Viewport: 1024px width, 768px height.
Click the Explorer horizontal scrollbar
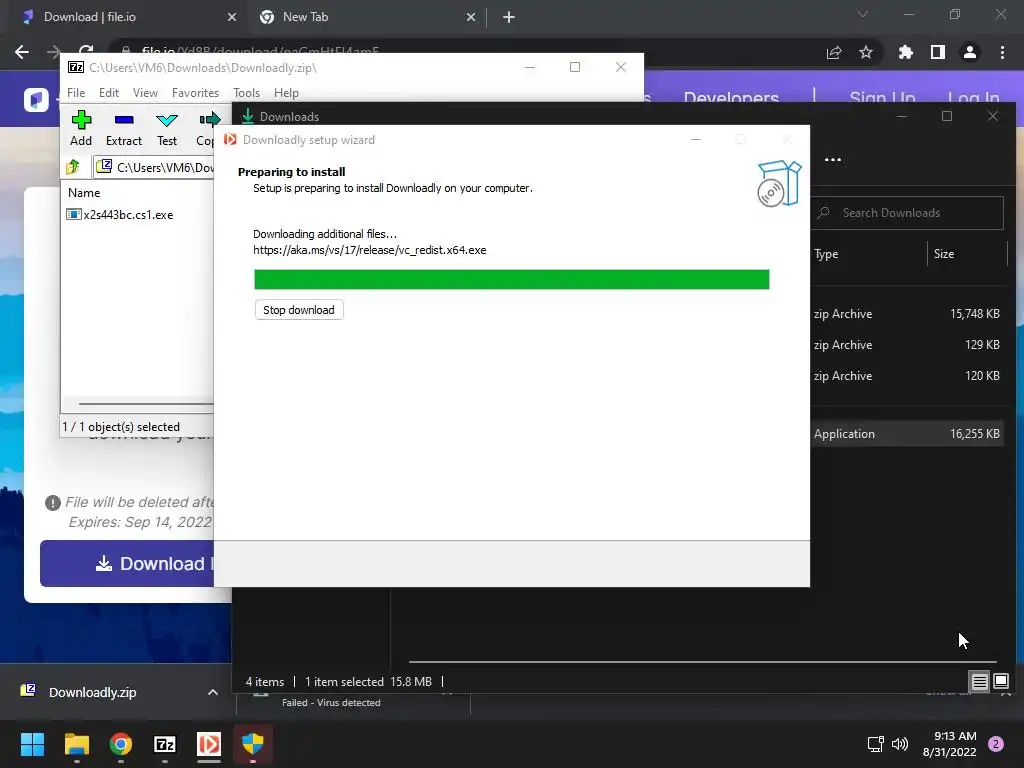703,662
